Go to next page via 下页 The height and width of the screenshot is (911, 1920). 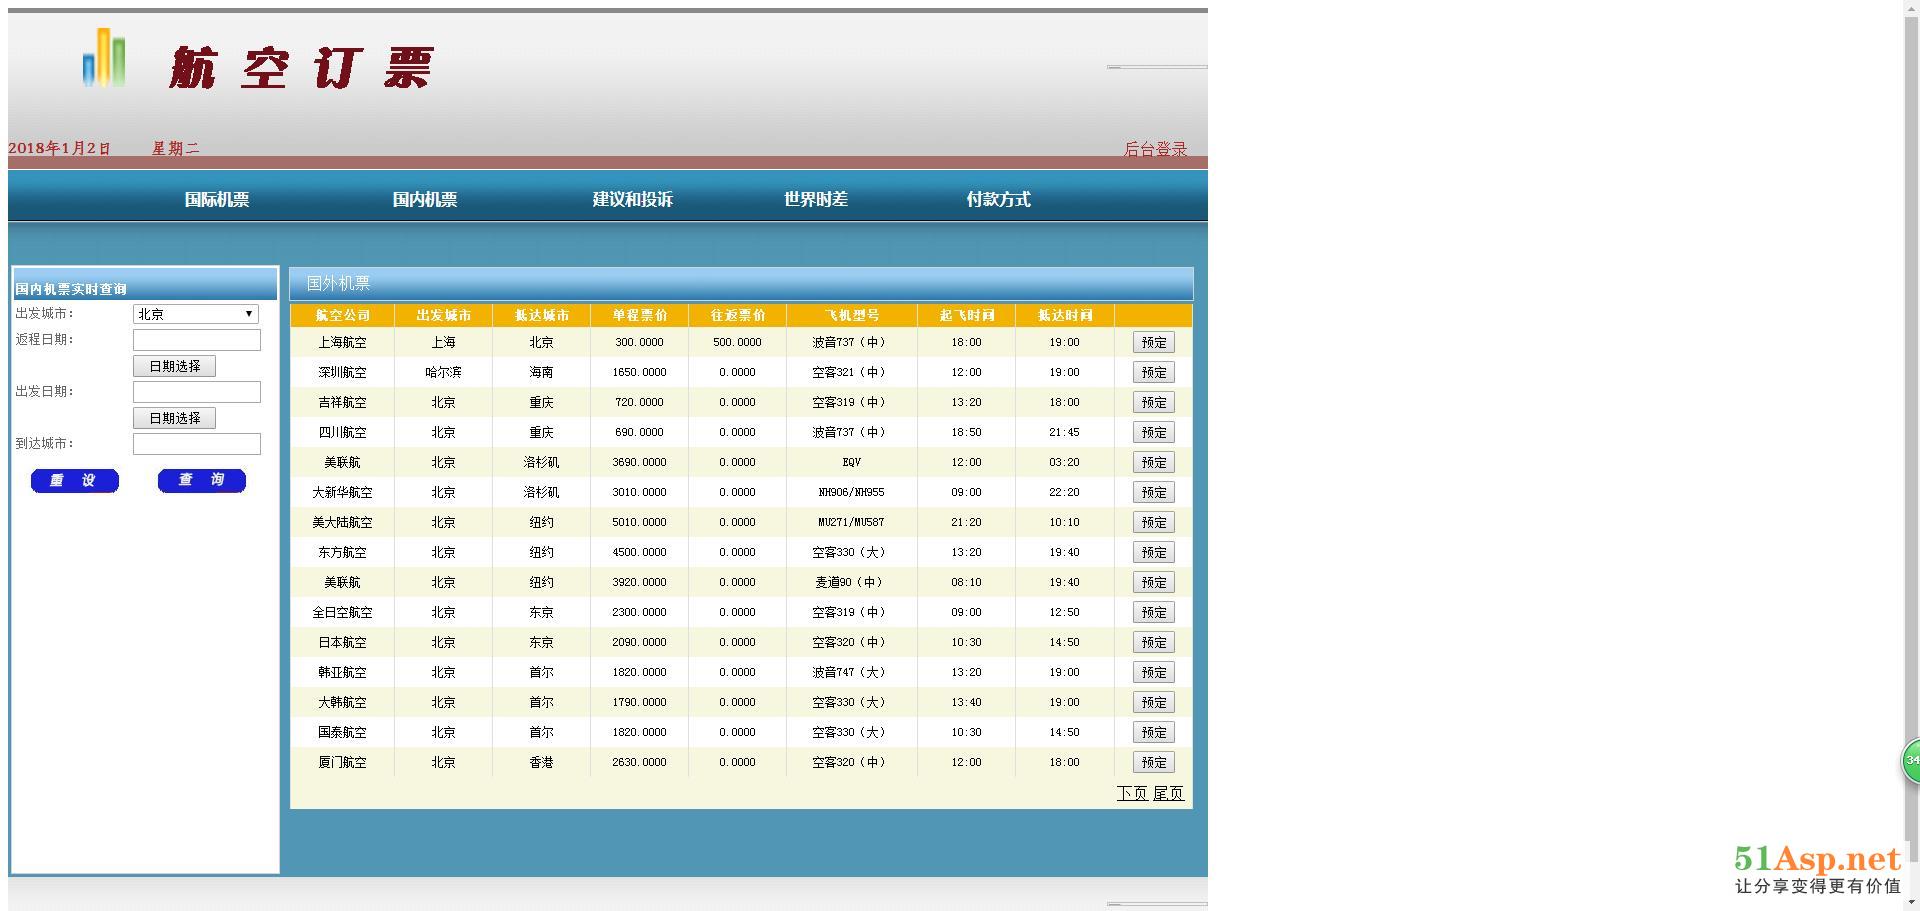coord(1132,793)
